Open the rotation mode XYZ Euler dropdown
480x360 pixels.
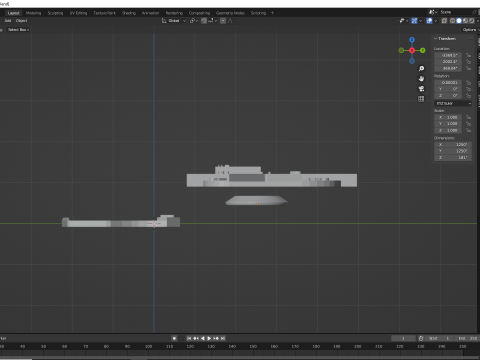pyautogui.click(x=453, y=103)
